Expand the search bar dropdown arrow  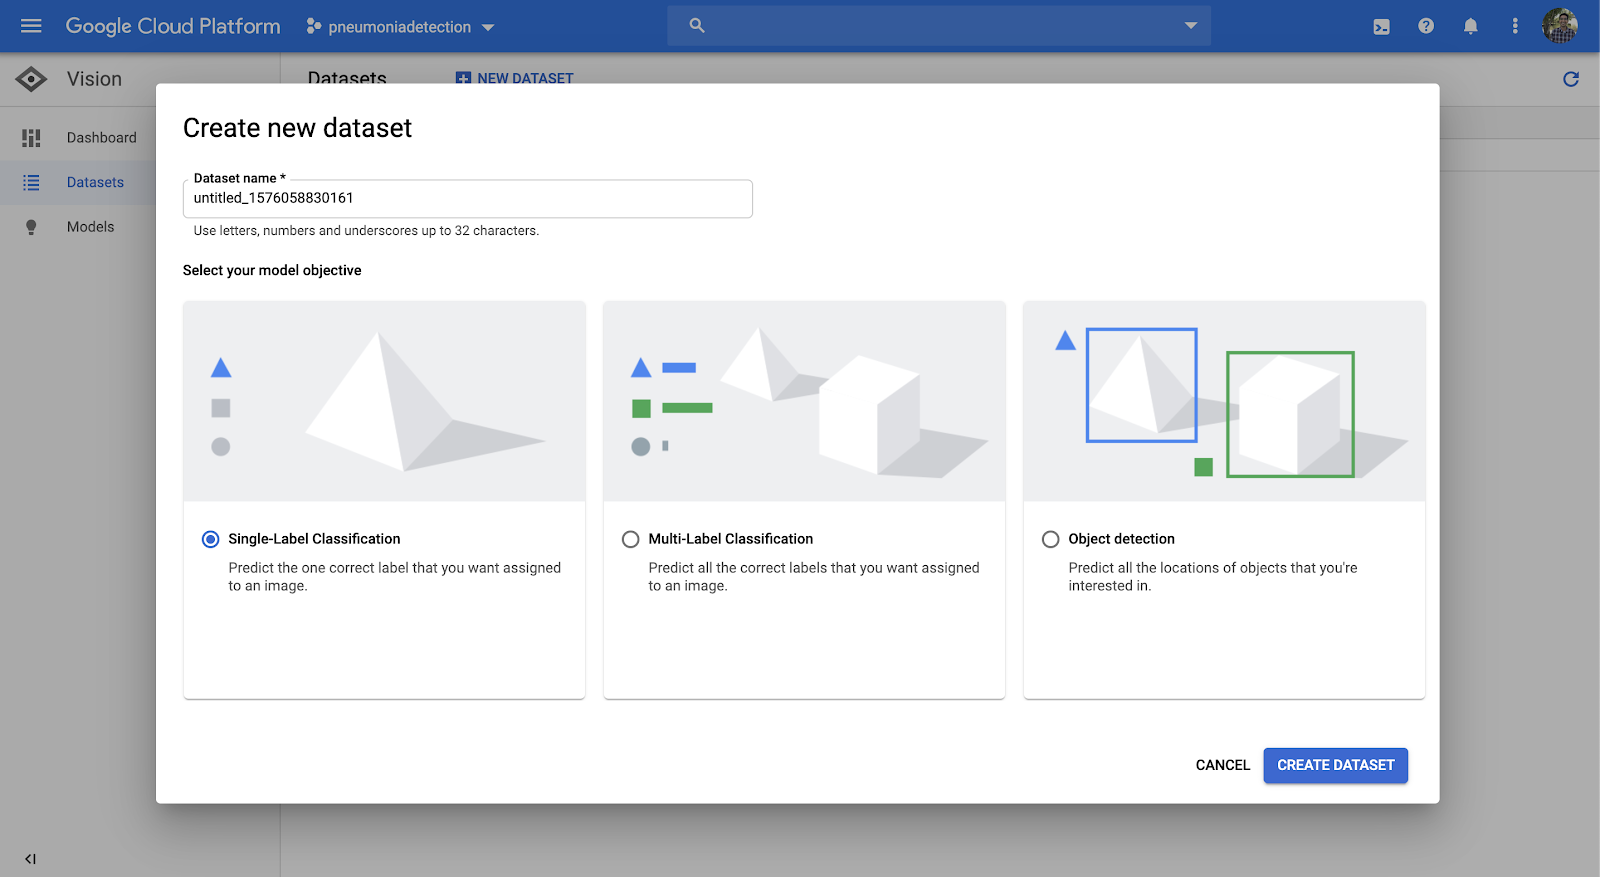coord(1190,26)
